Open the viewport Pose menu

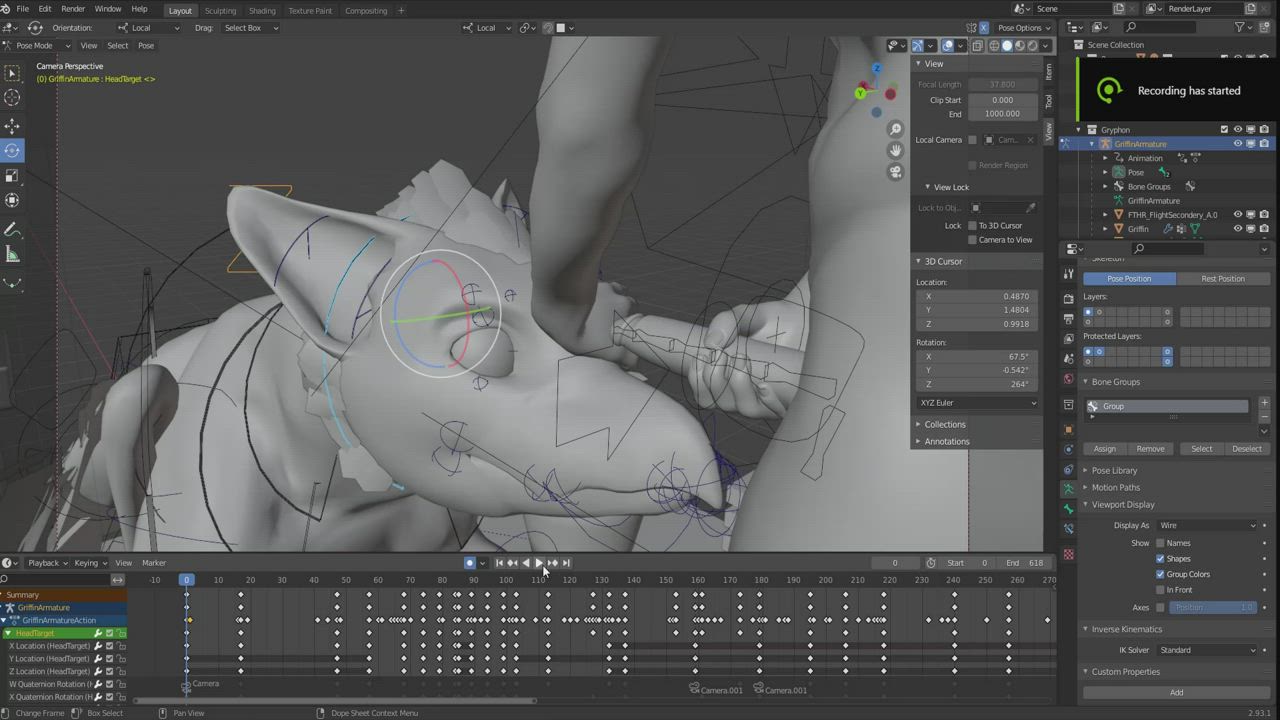click(146, 45)
